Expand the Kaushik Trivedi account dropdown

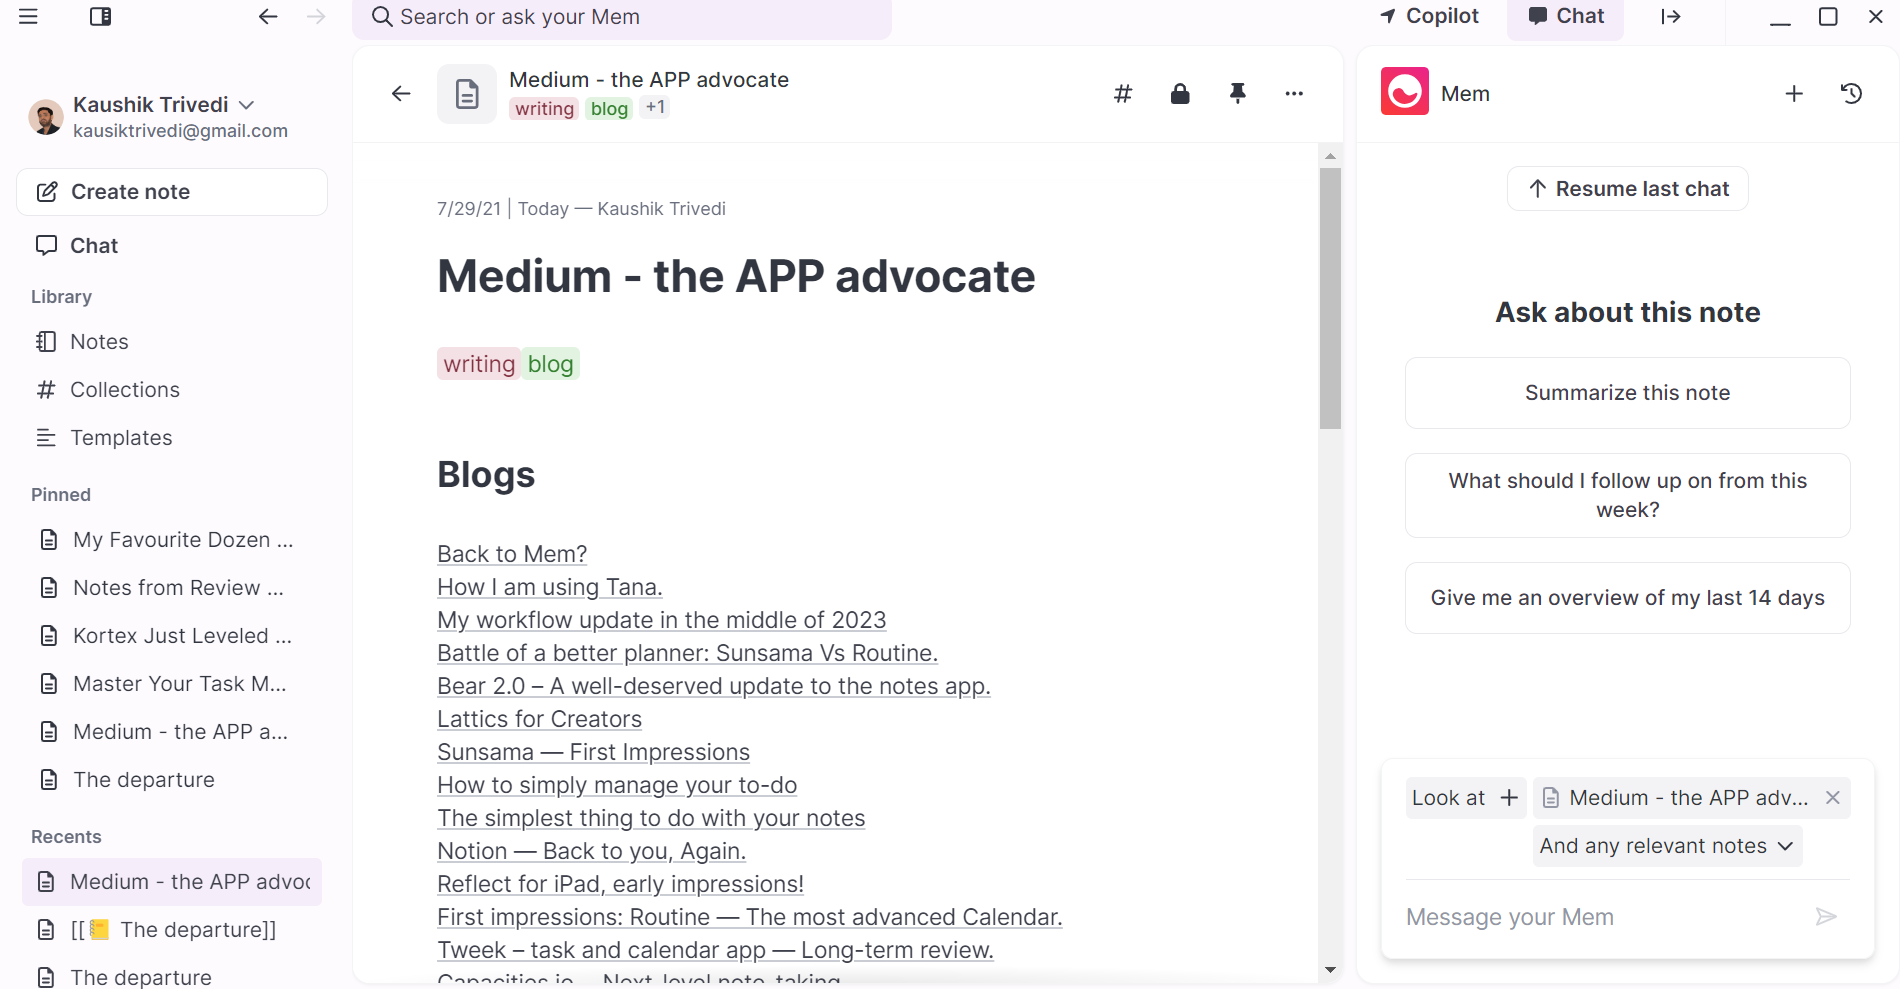tap(247, 105)
